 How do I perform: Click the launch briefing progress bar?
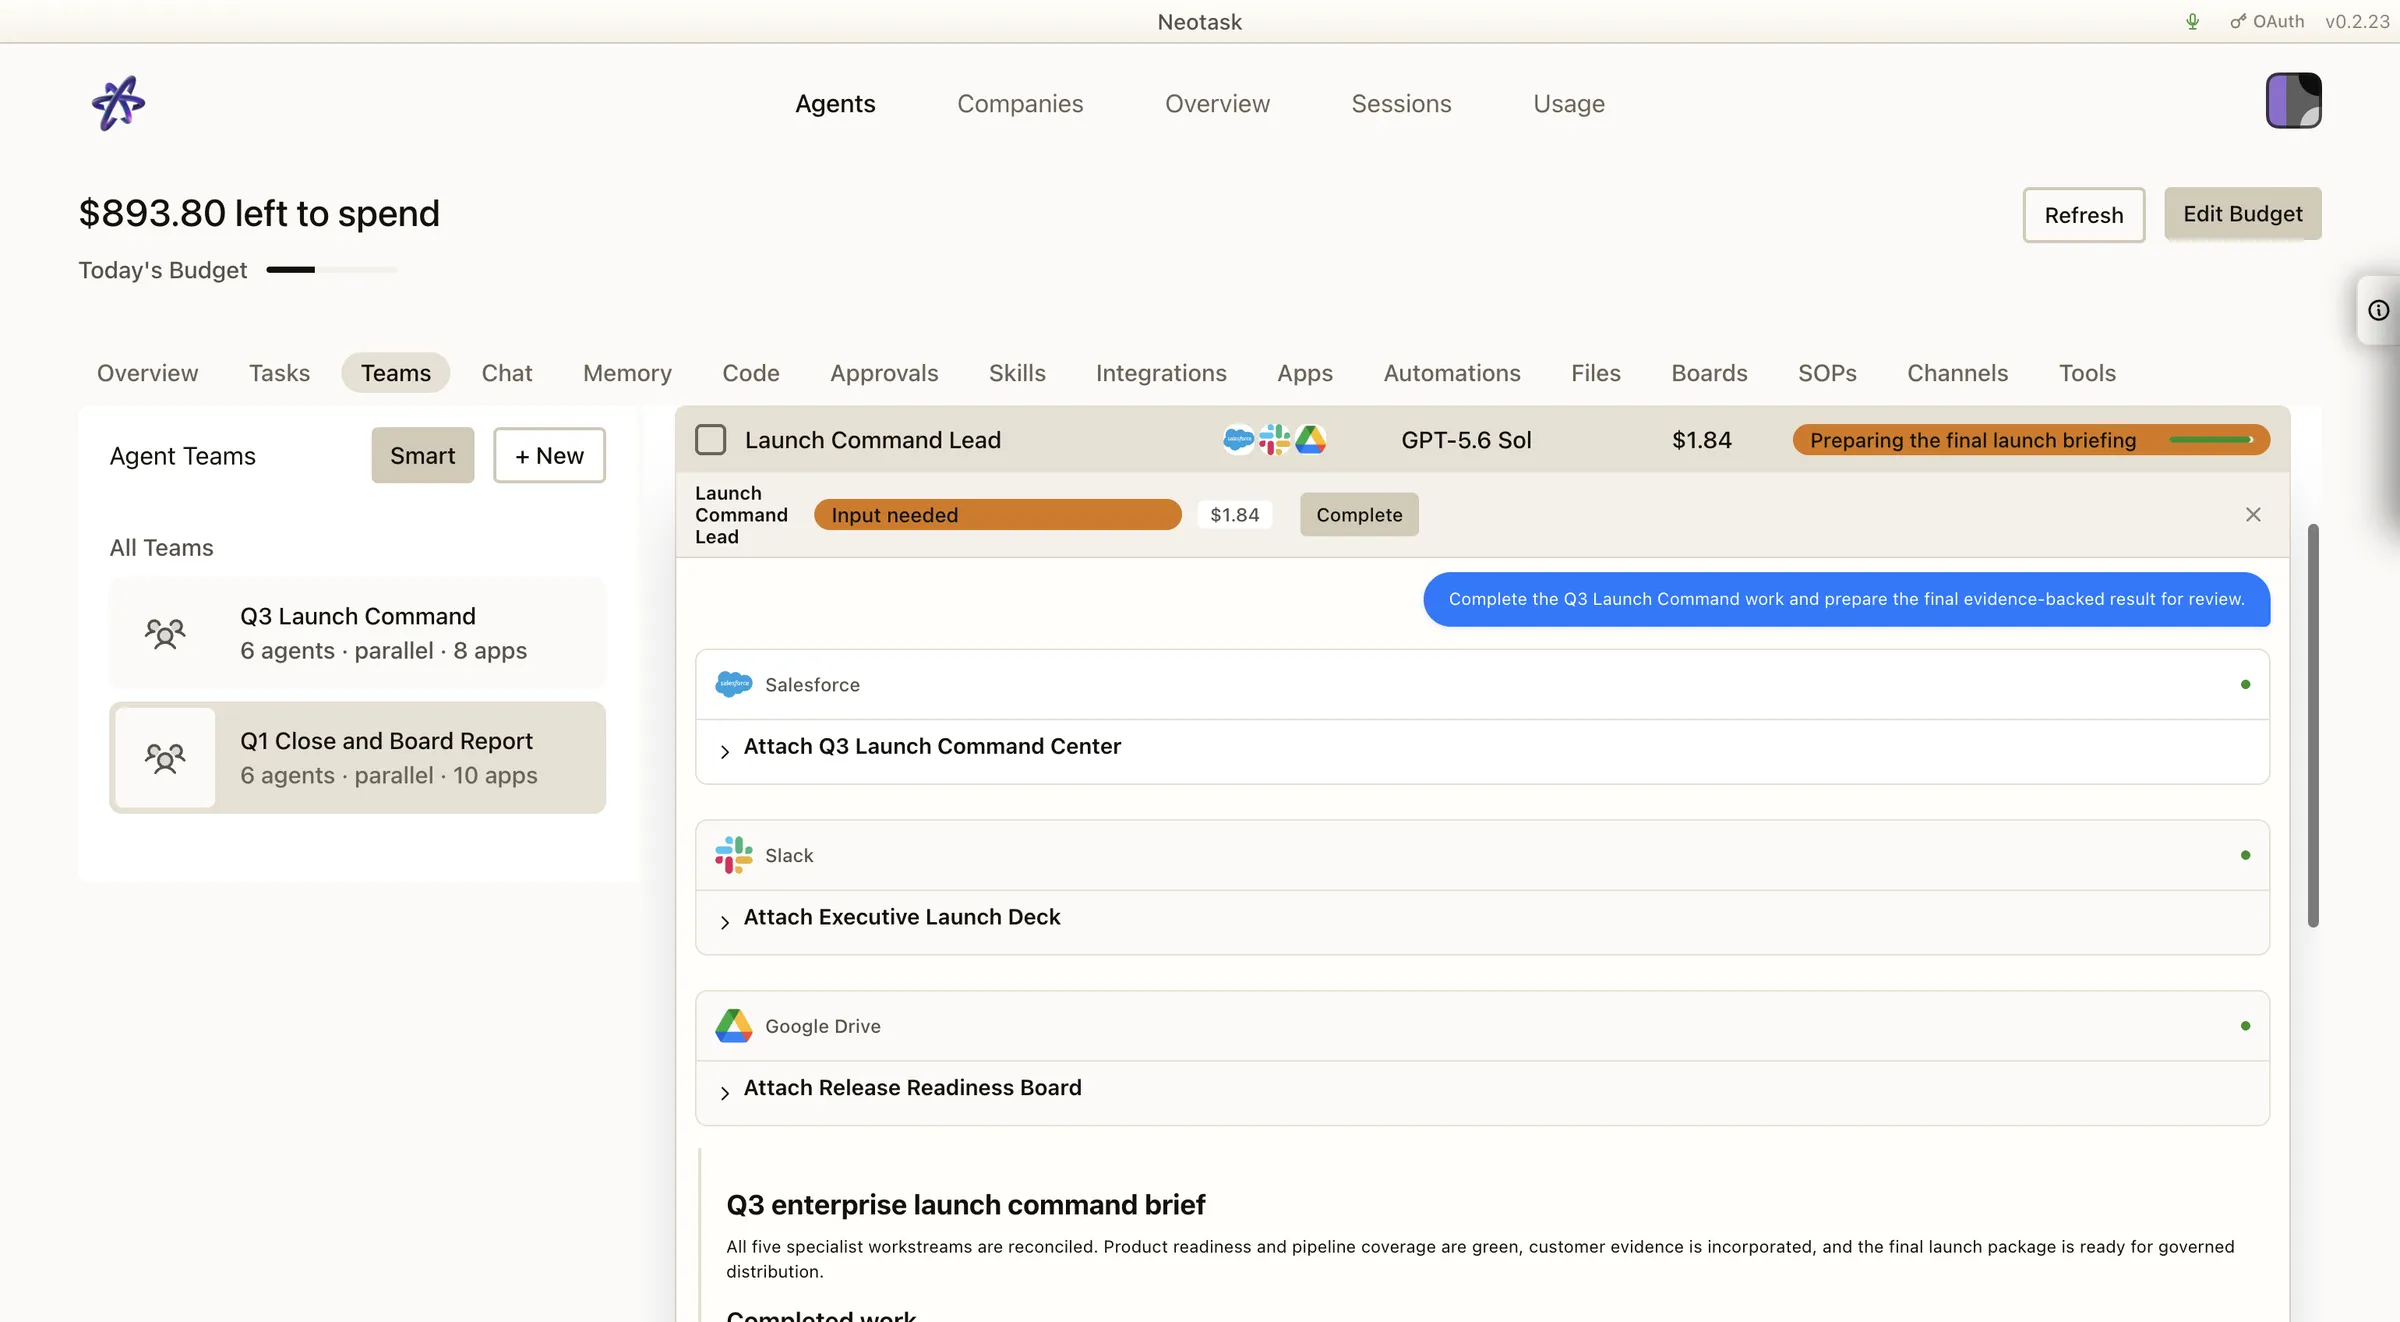(2211, 440)
